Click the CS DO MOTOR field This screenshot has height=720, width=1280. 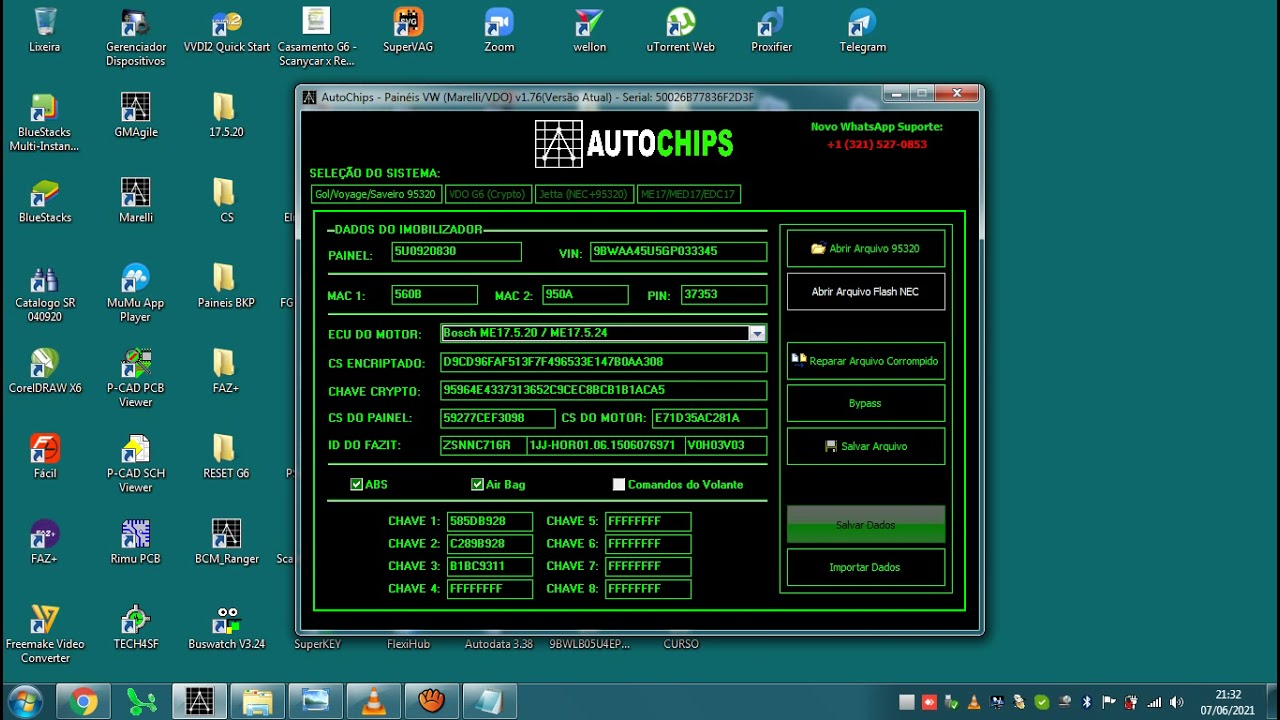pos(709,418)
